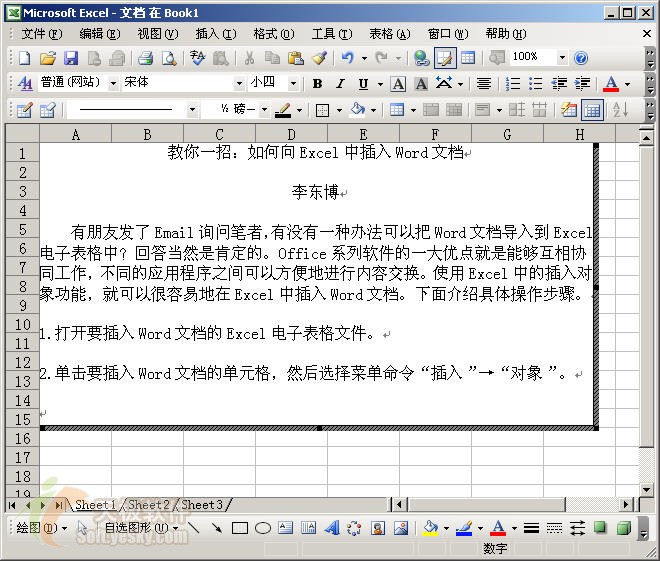Apply red font color with A icon

point(611,84)
